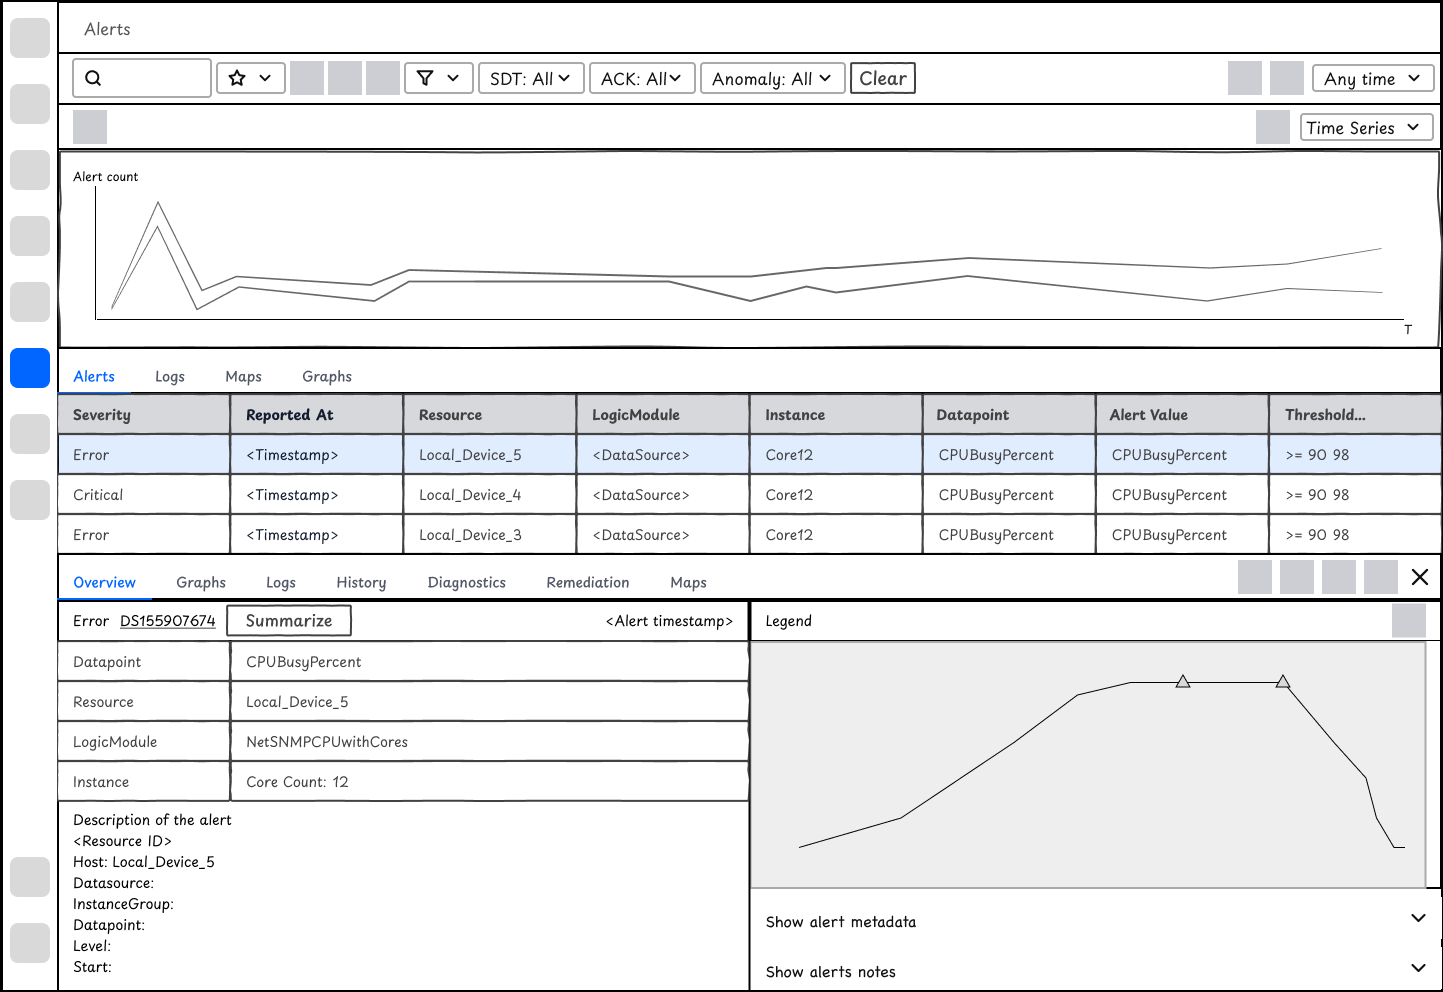Image resolution: width=1443 pixels, height=992 pixels.
Task: Click the Core Count: 12 value
Action: (x=297, y=782)
